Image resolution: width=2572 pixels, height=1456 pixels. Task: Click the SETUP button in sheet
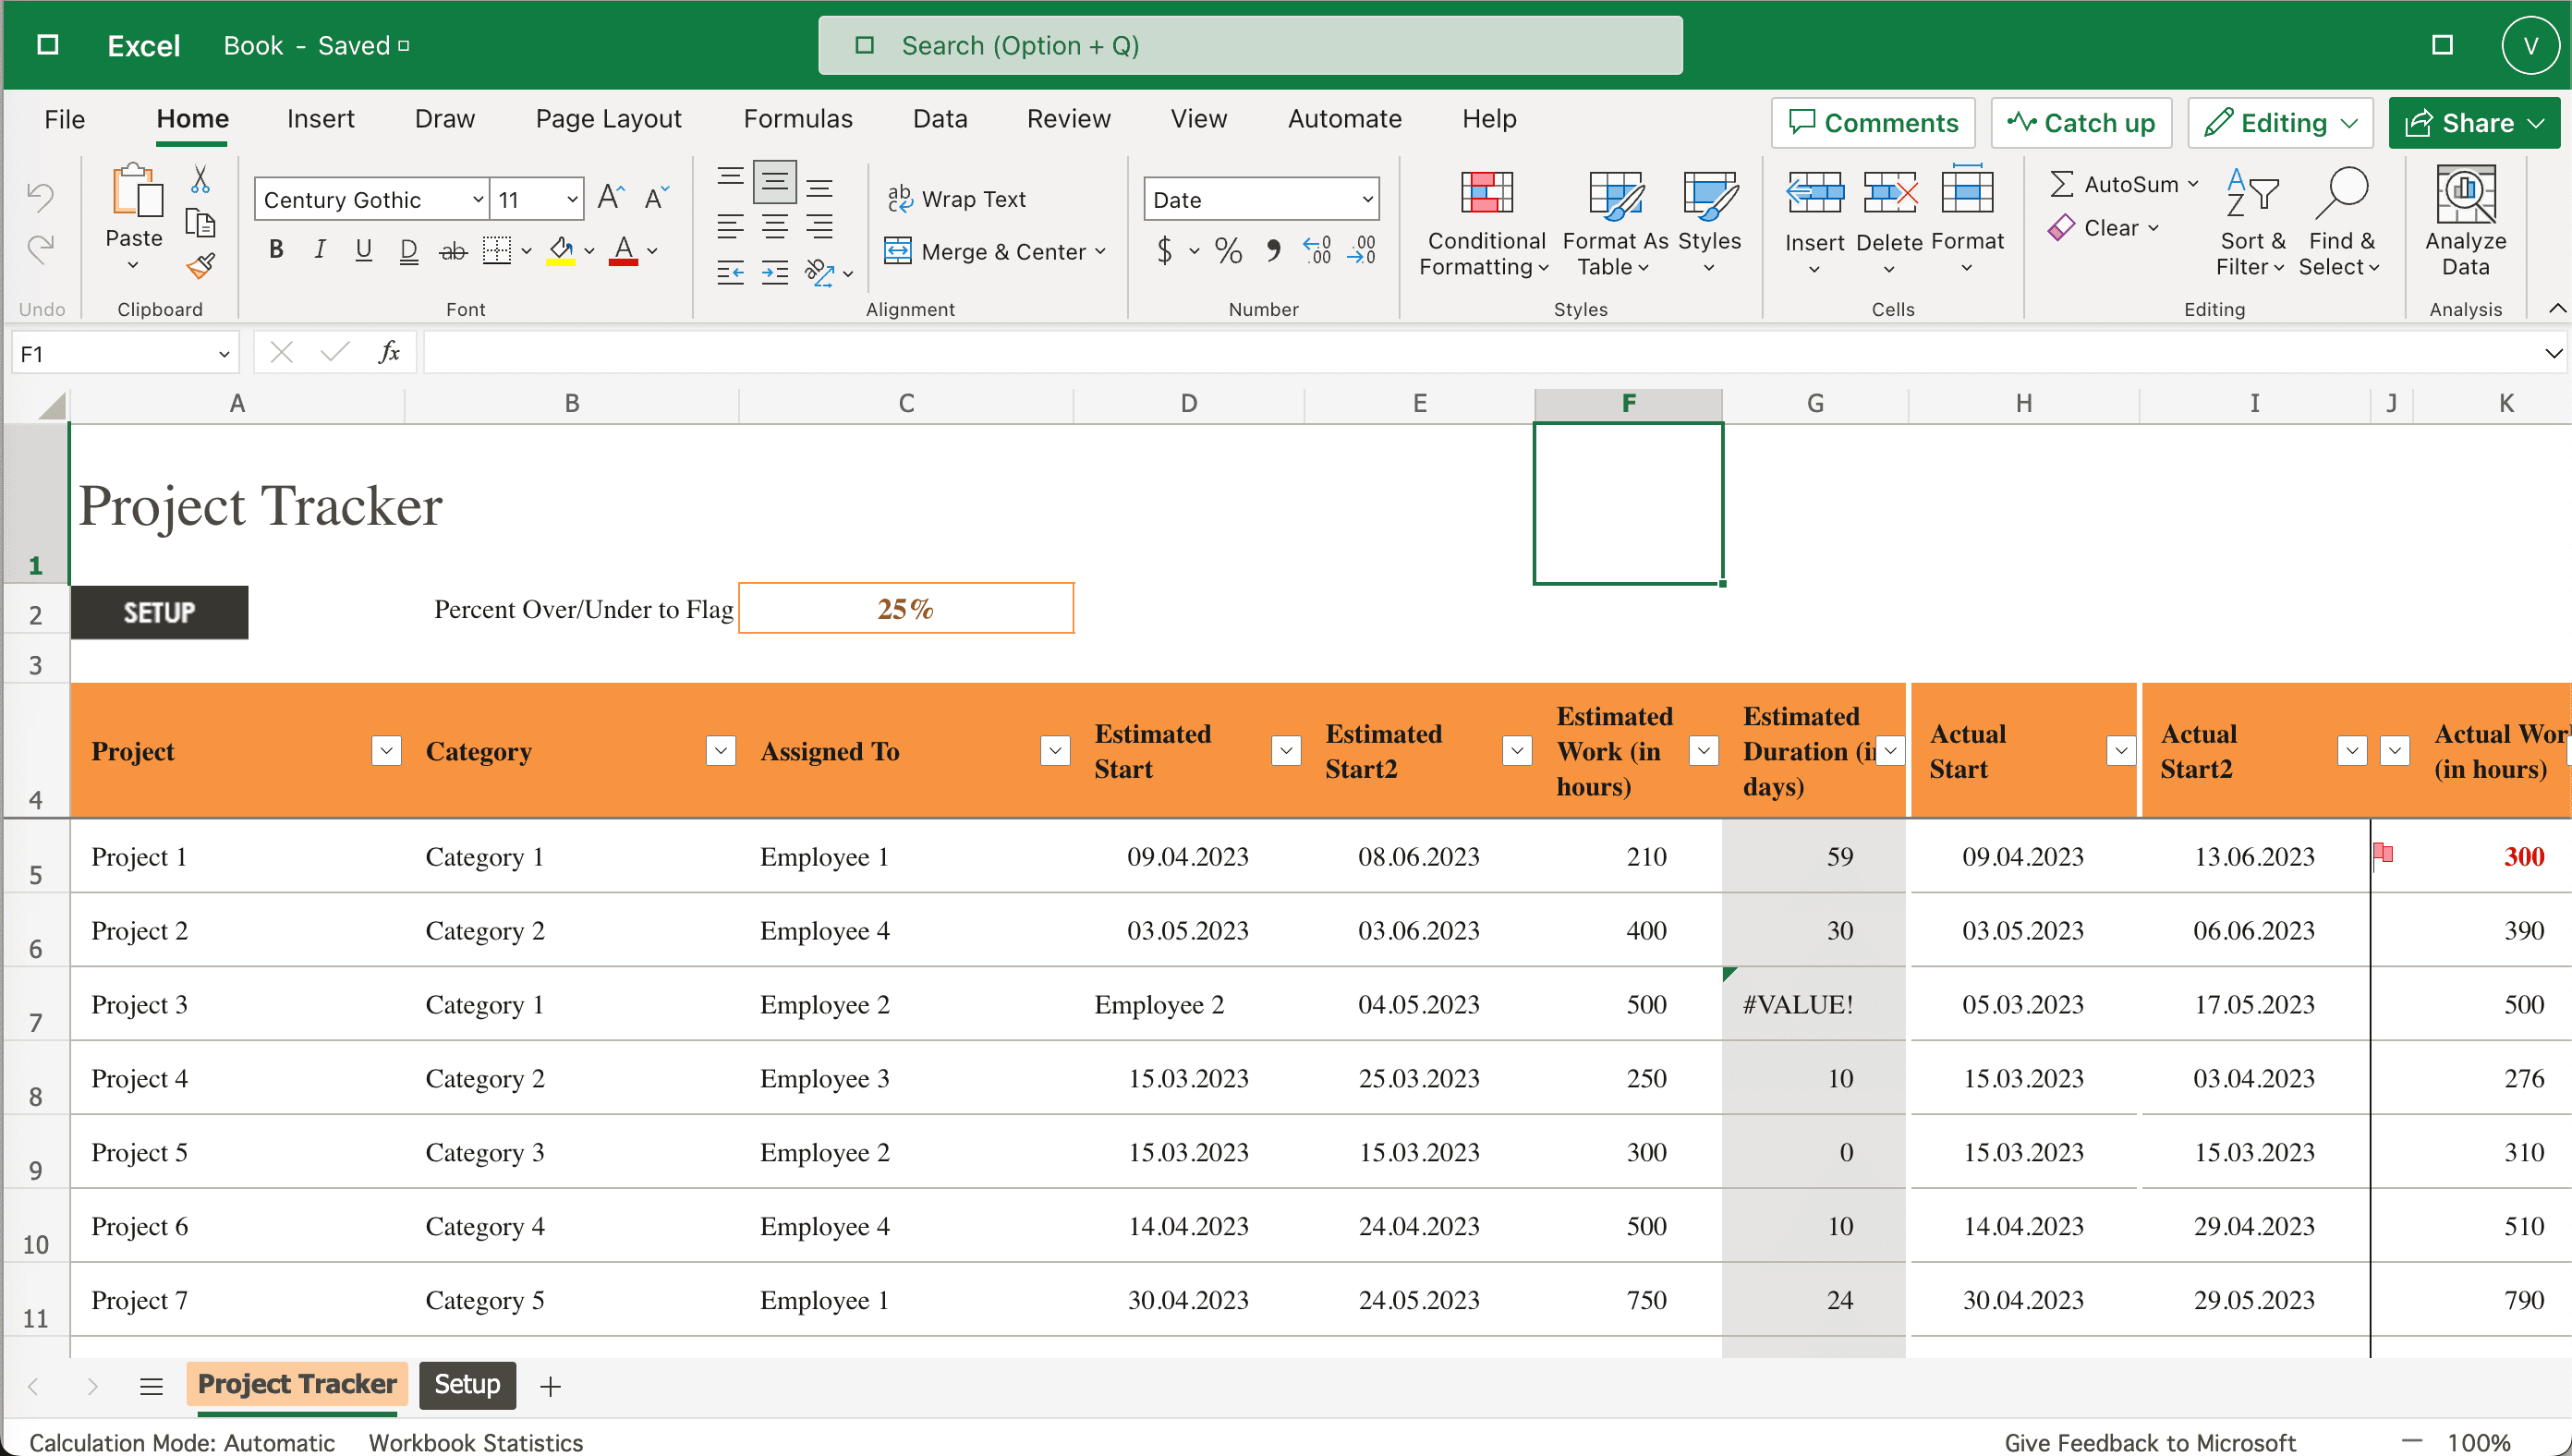coord(159,612)
